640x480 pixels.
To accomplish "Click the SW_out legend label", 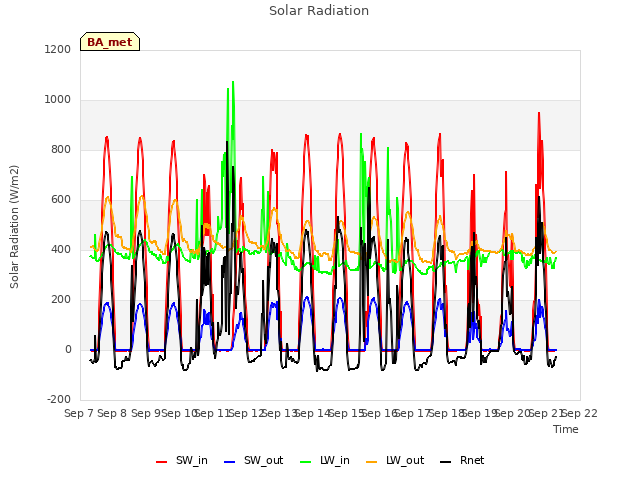I will point(263,460).
